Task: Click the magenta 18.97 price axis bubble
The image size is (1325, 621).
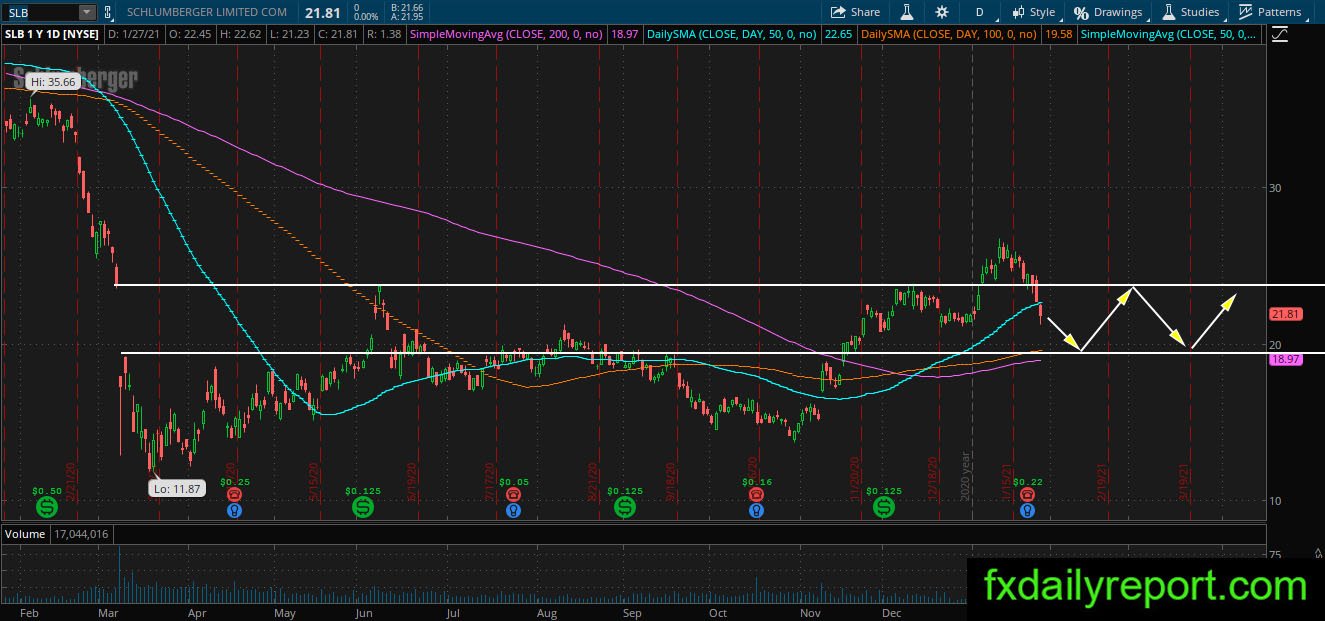Action: [x=1285, y=359]
